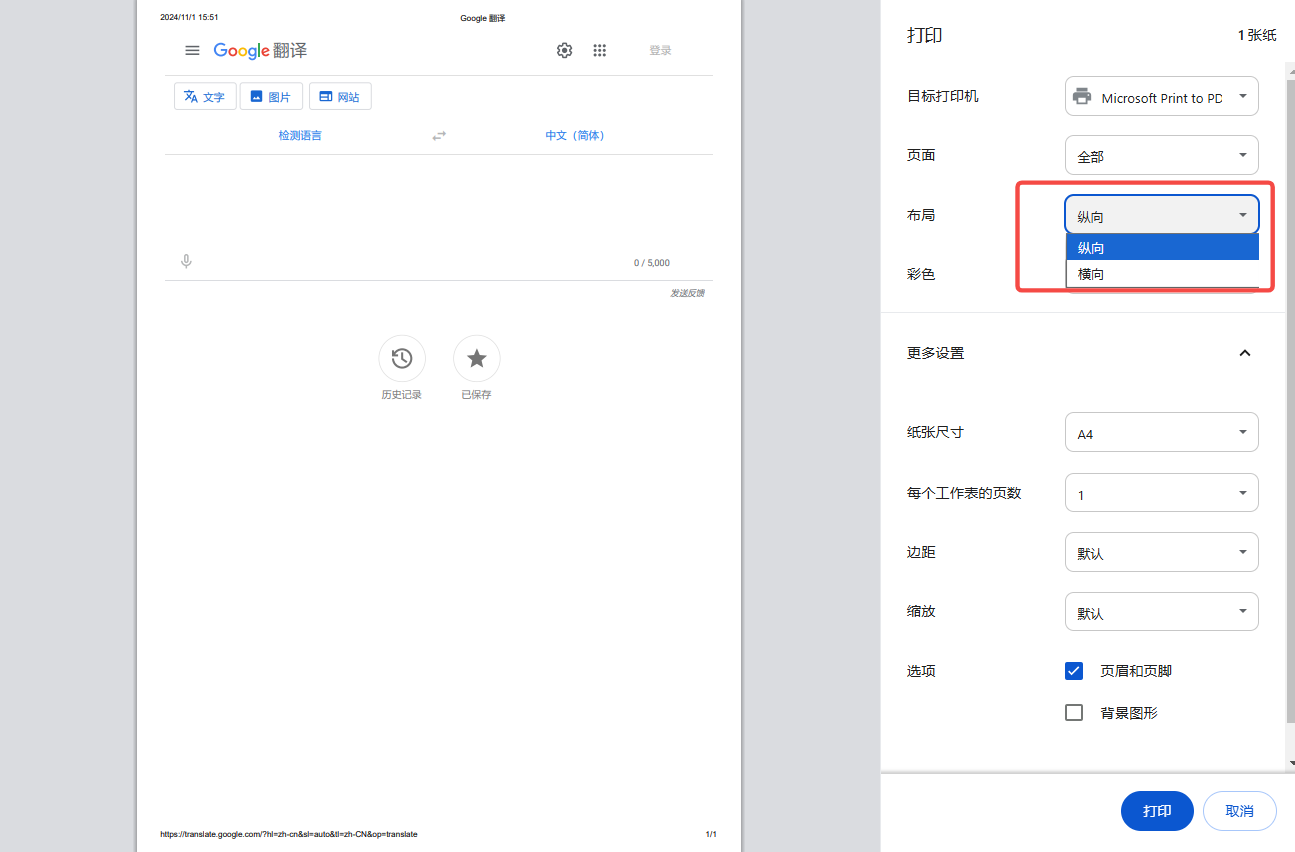Click the swap languages arrows icon
The image size is (1295, 852).
(439, 136)
